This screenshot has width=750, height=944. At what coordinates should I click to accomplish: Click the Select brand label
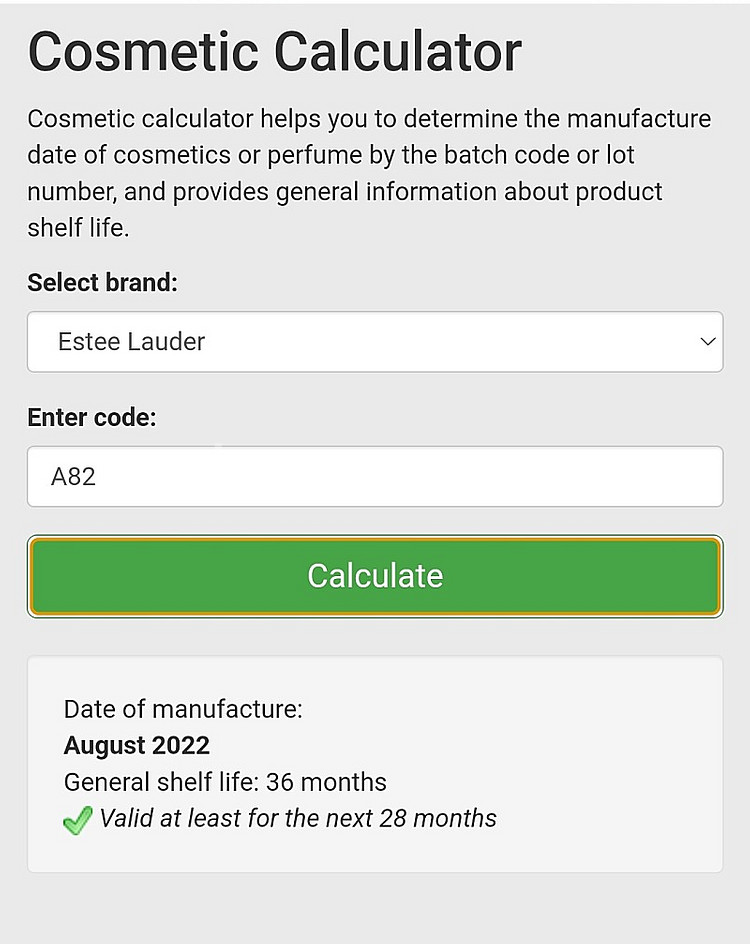(x=102, y=283)
